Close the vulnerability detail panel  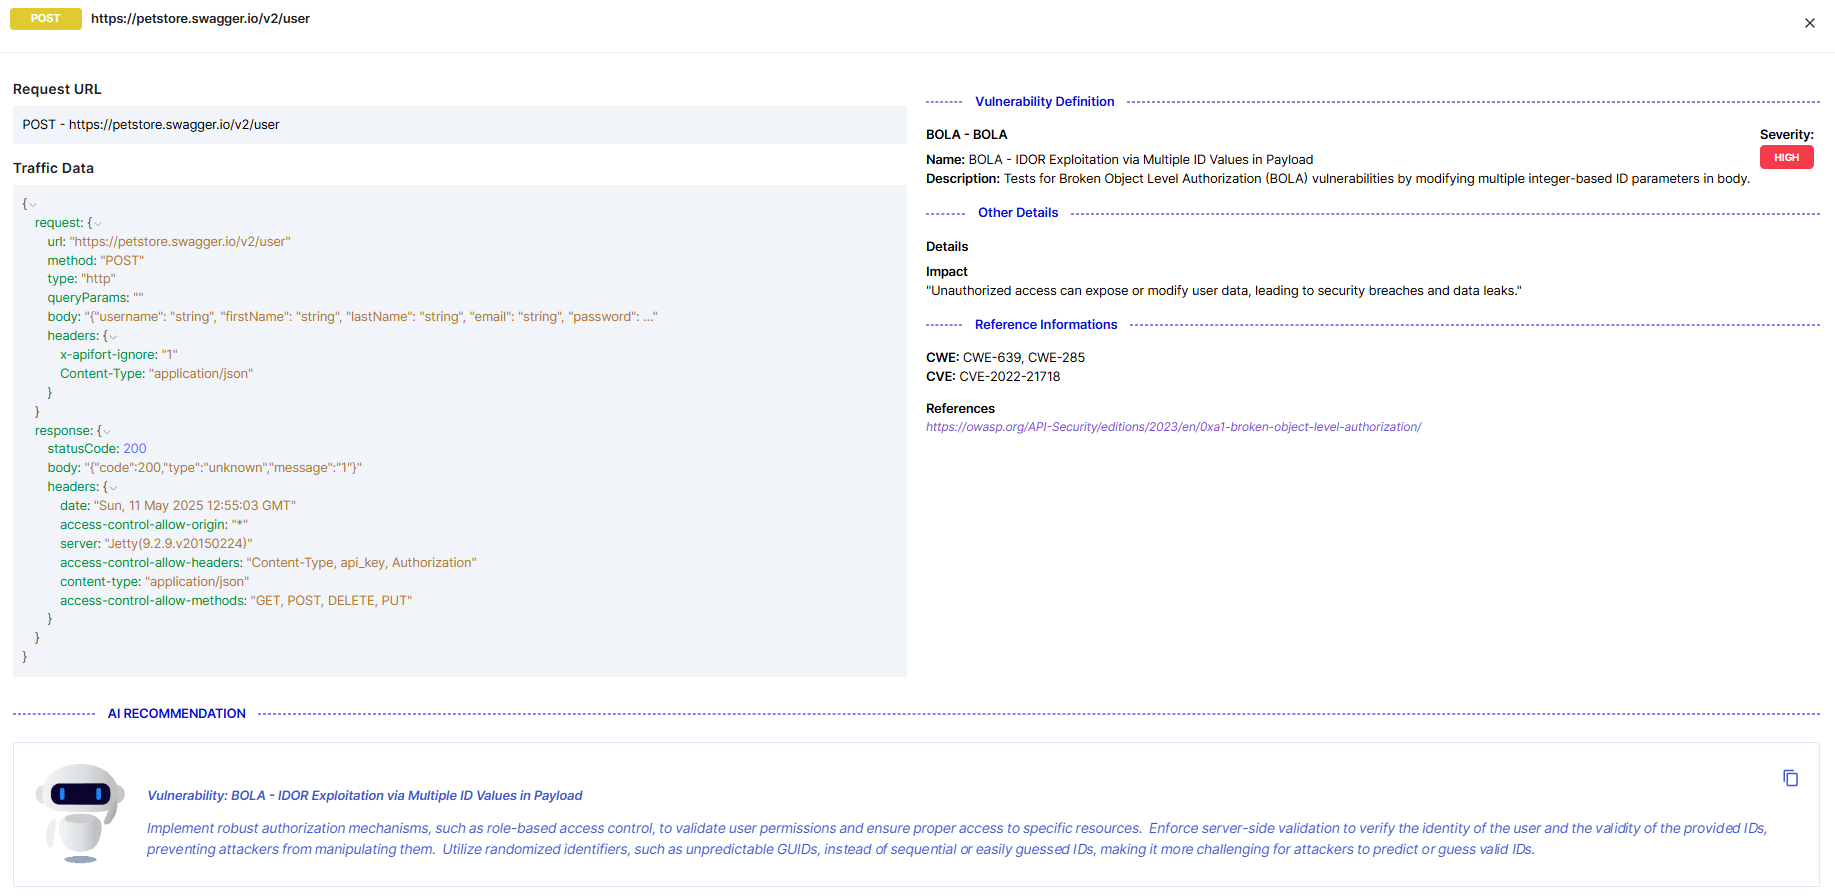[1809, 23]
